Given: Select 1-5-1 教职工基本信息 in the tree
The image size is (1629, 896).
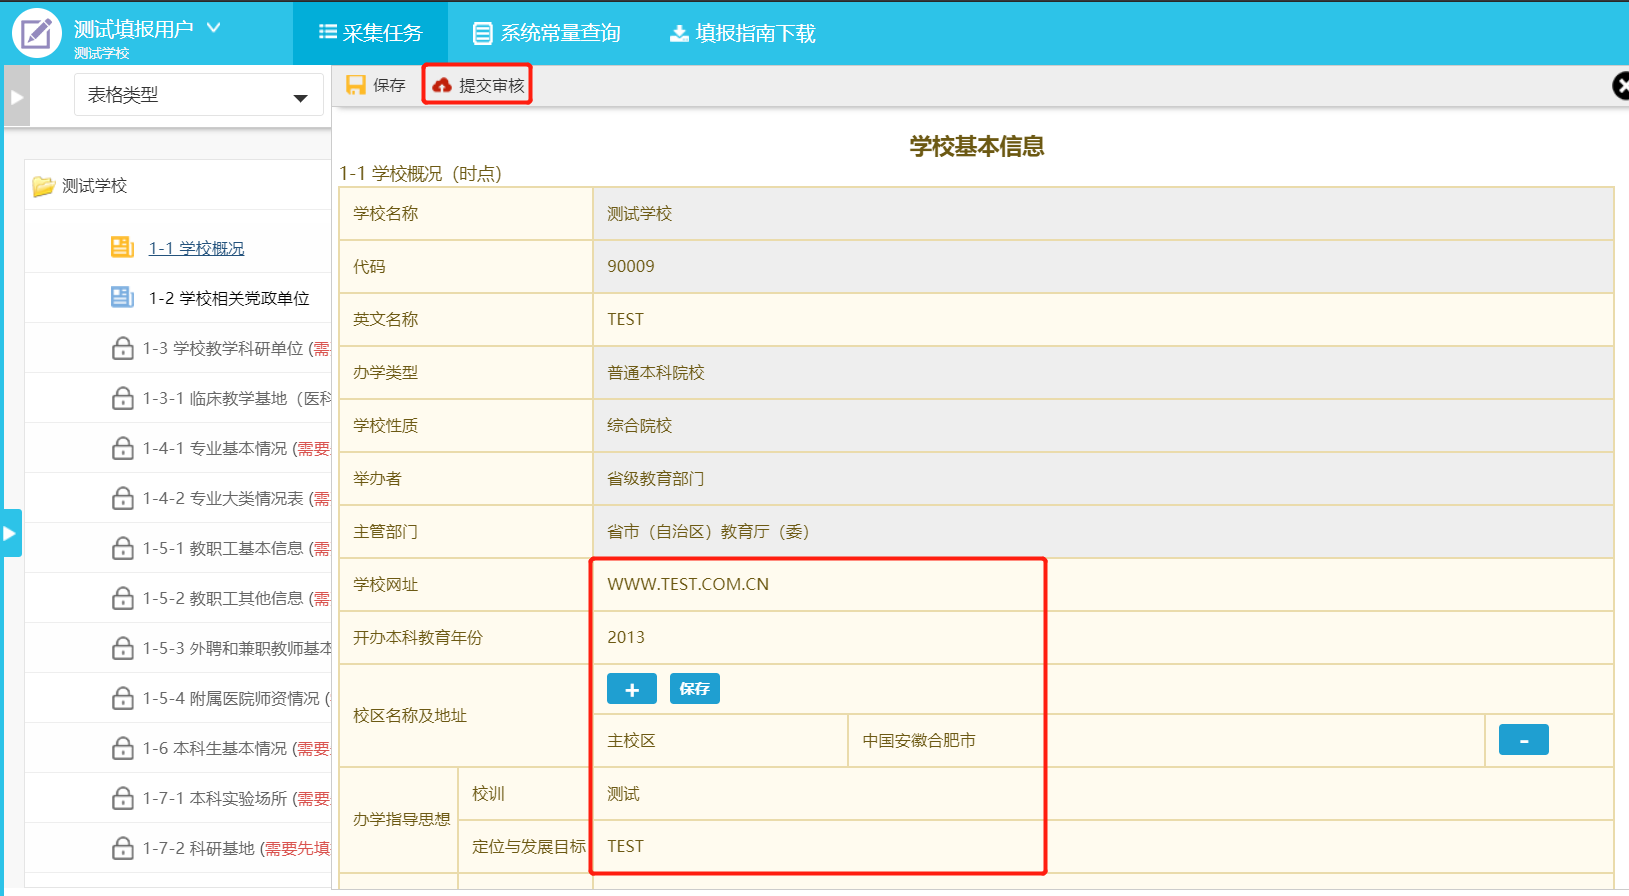Looking at the screenshot, I should click(x=236, y=548).
